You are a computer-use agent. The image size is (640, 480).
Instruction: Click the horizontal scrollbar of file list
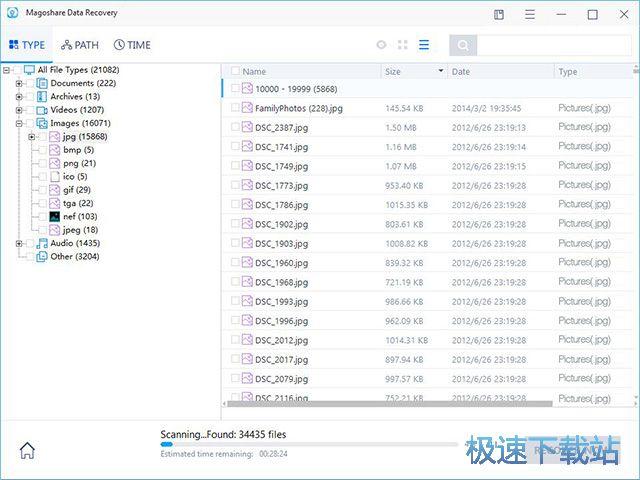click(390, 404)
